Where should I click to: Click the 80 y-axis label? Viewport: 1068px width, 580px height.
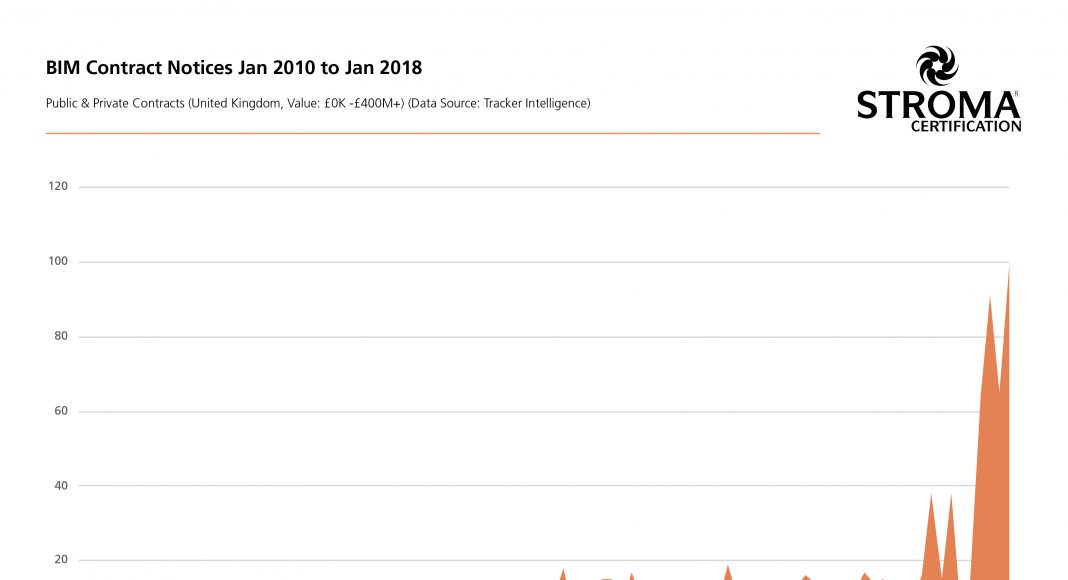61,337
